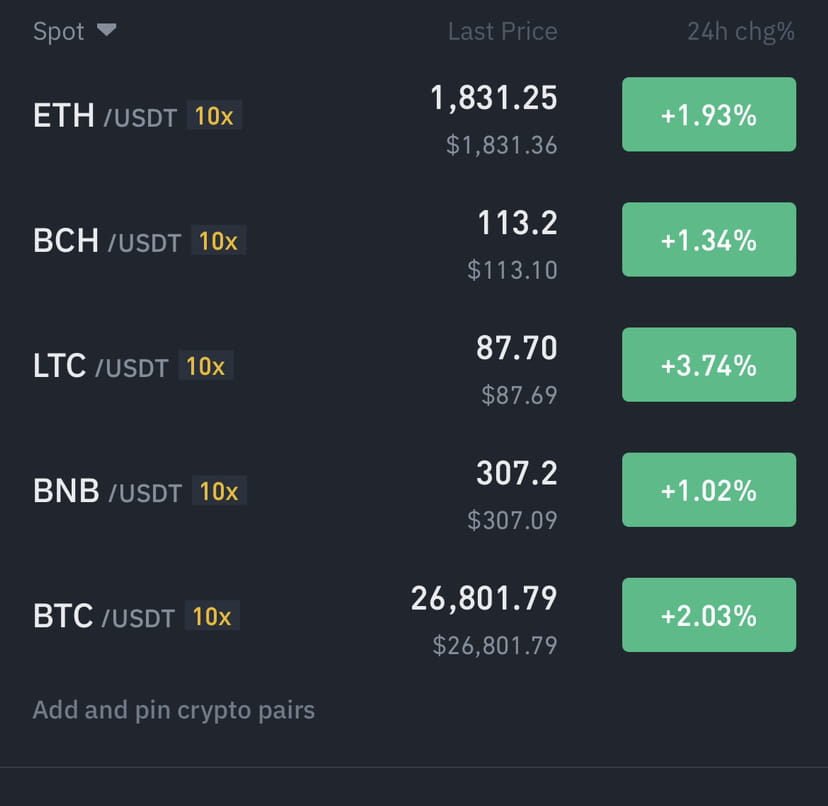Click the BTC ticker name
The height and width of the screenshot is (806, 828).
(x=65, y=616)
